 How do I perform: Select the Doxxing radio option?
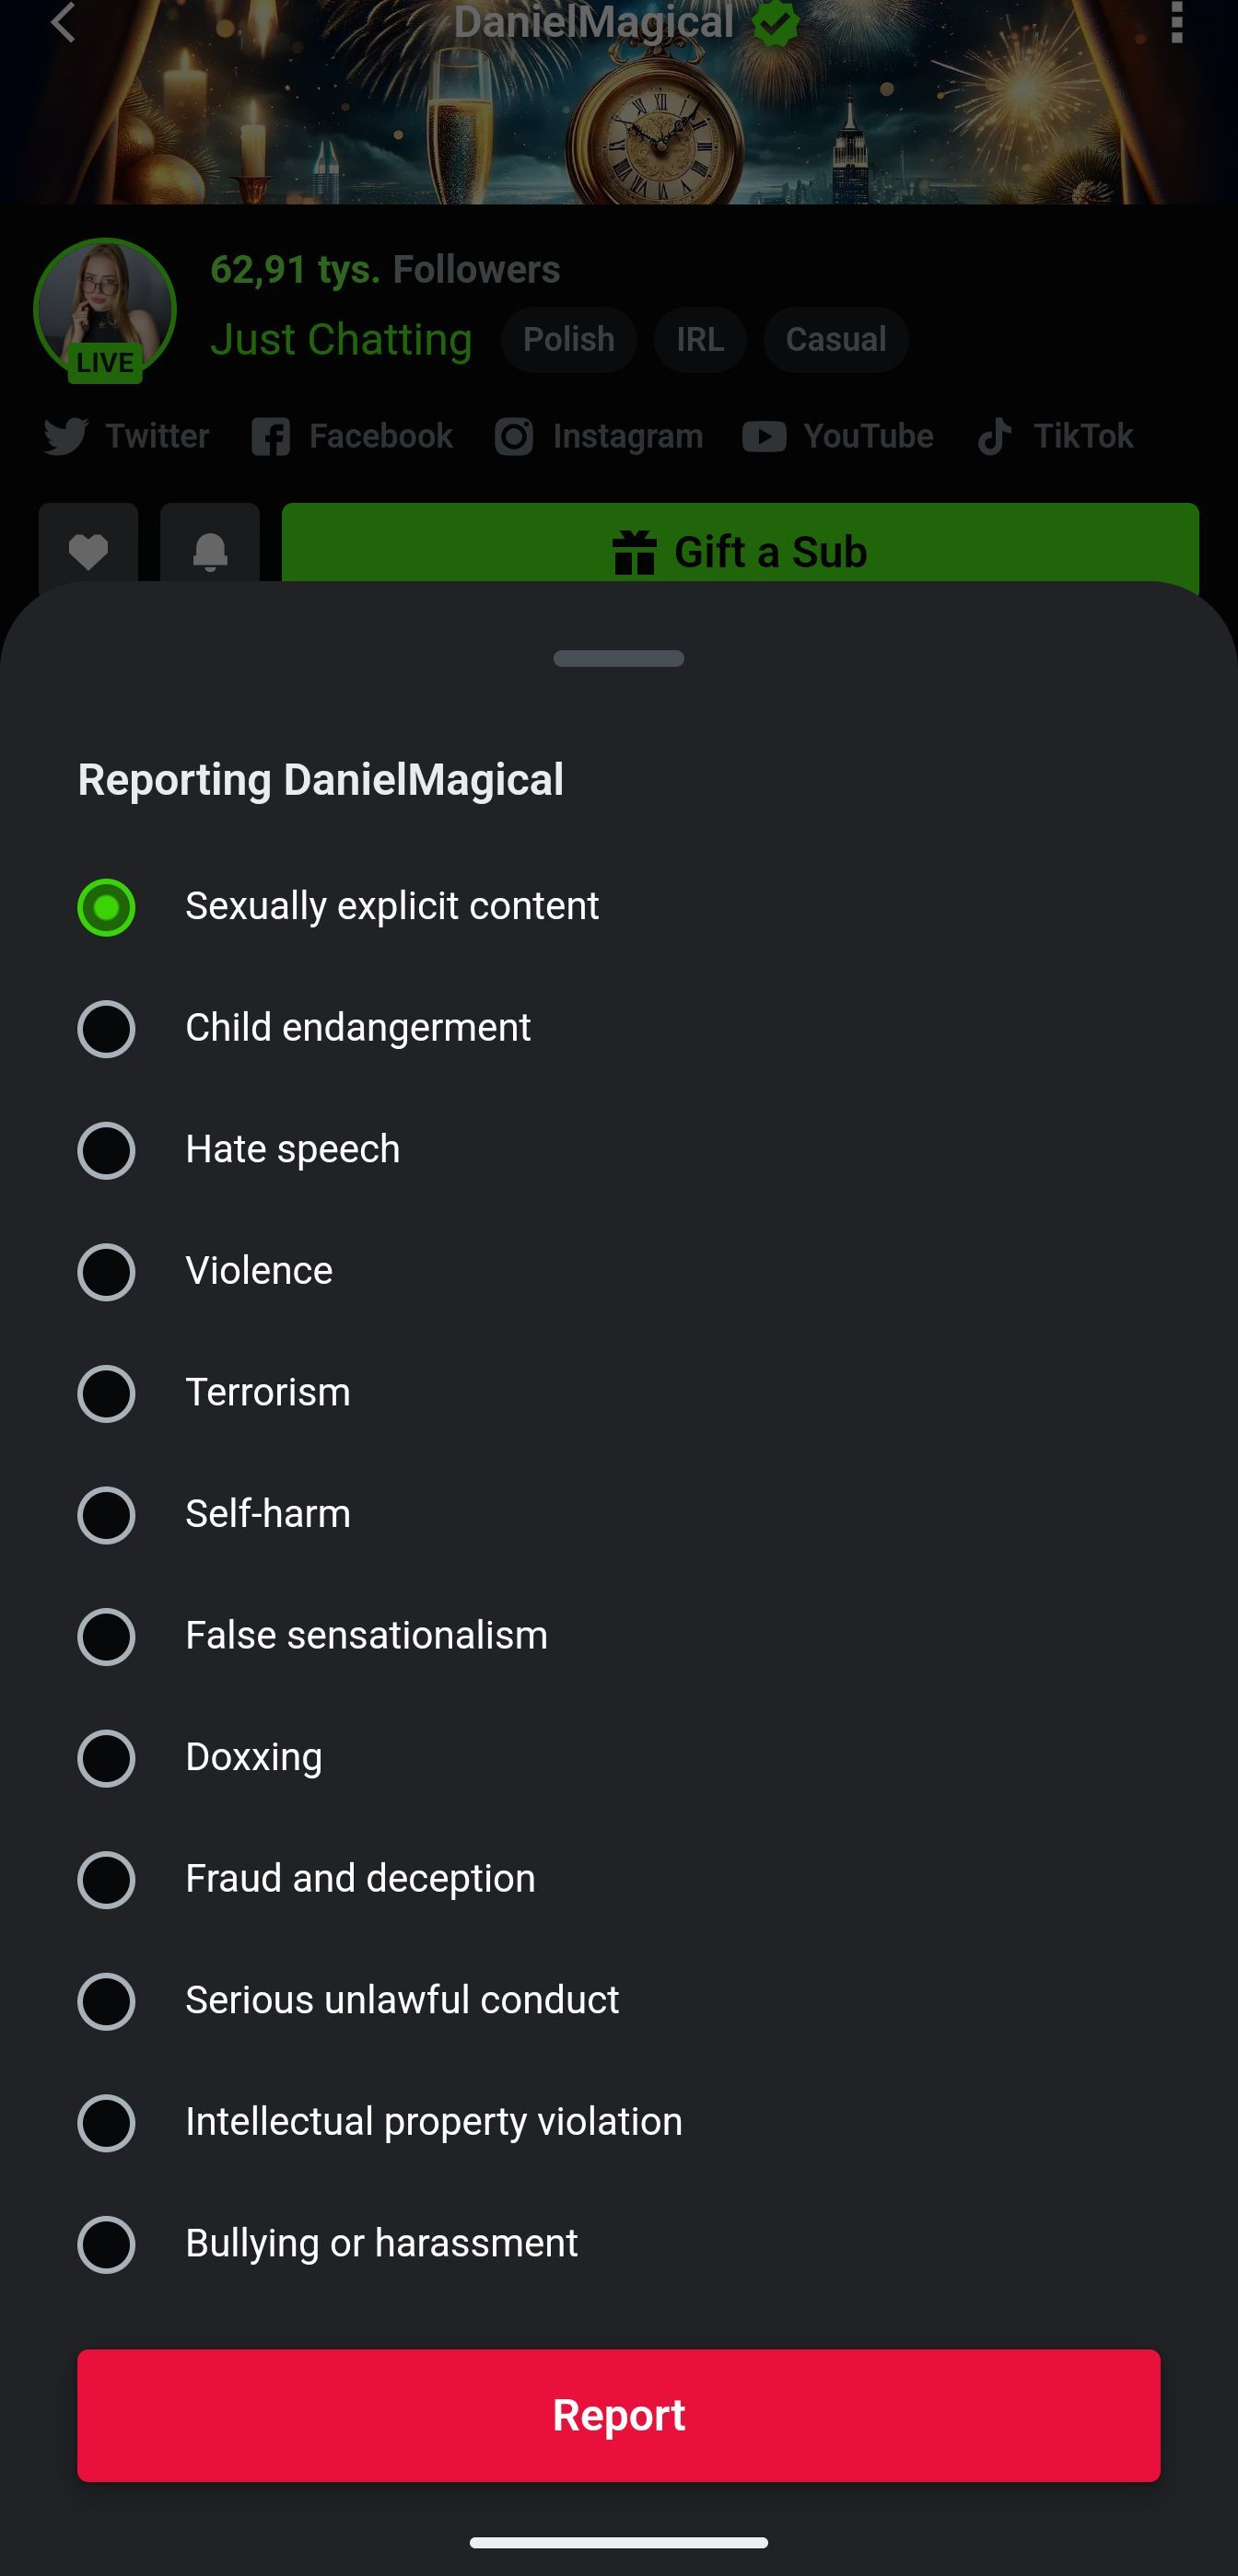(x=107, y=1758)
